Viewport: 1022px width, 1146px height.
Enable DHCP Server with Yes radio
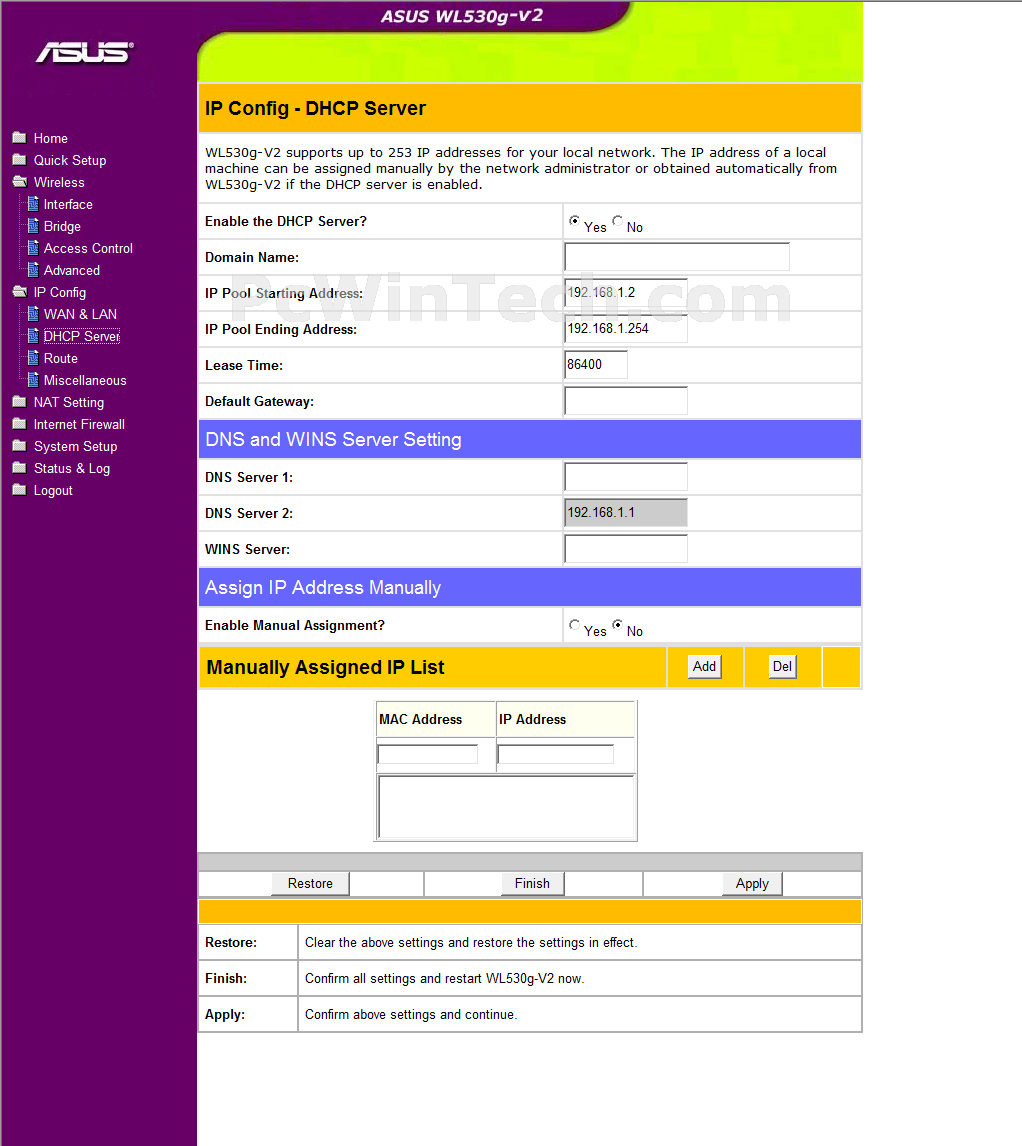[575, 221]
